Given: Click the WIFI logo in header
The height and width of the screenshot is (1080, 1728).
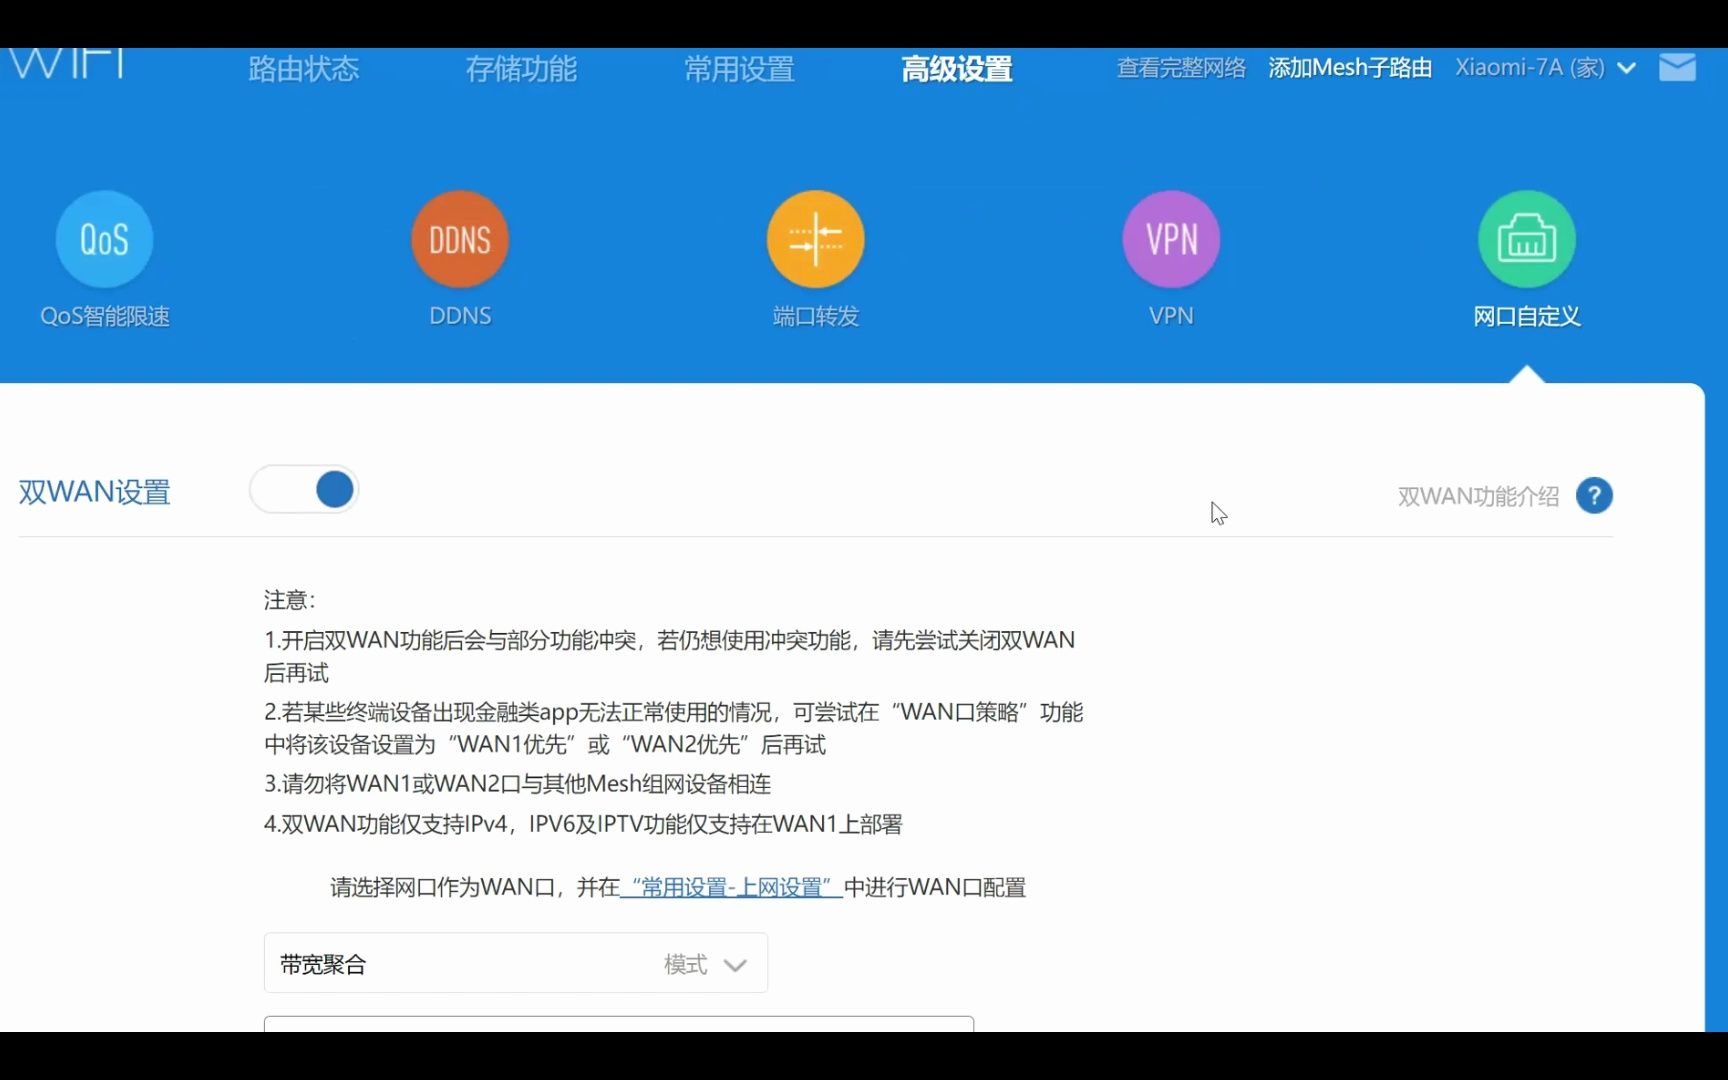Looking at the screenshot, I should point(66,60).
